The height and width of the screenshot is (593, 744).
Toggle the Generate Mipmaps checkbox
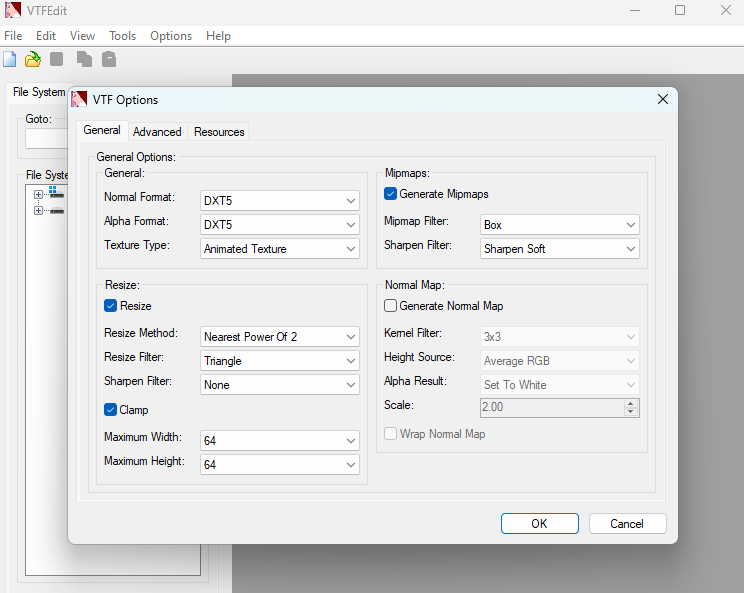pyautogui.click(x=390, y=194)
